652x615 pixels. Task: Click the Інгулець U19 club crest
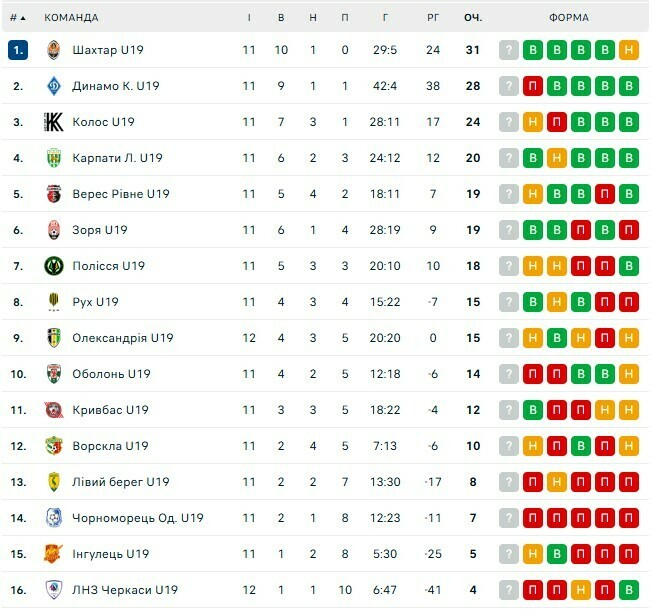[54, 554]
